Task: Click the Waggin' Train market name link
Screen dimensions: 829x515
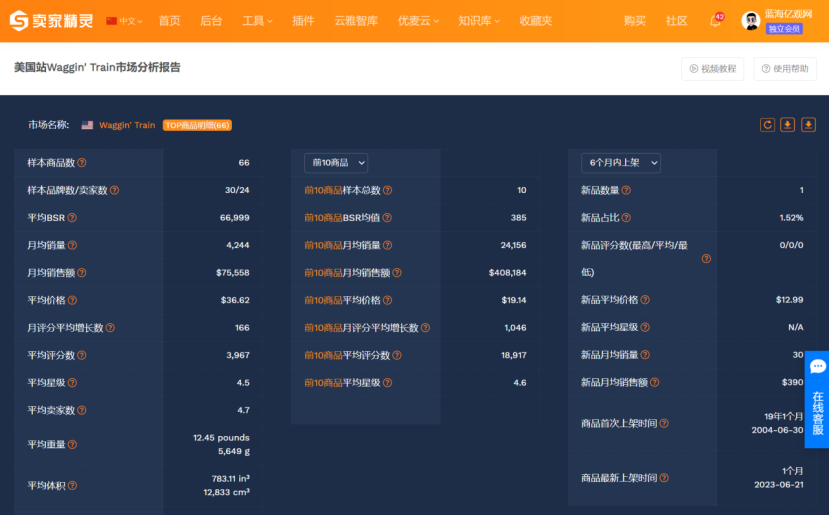Action: 127,125
